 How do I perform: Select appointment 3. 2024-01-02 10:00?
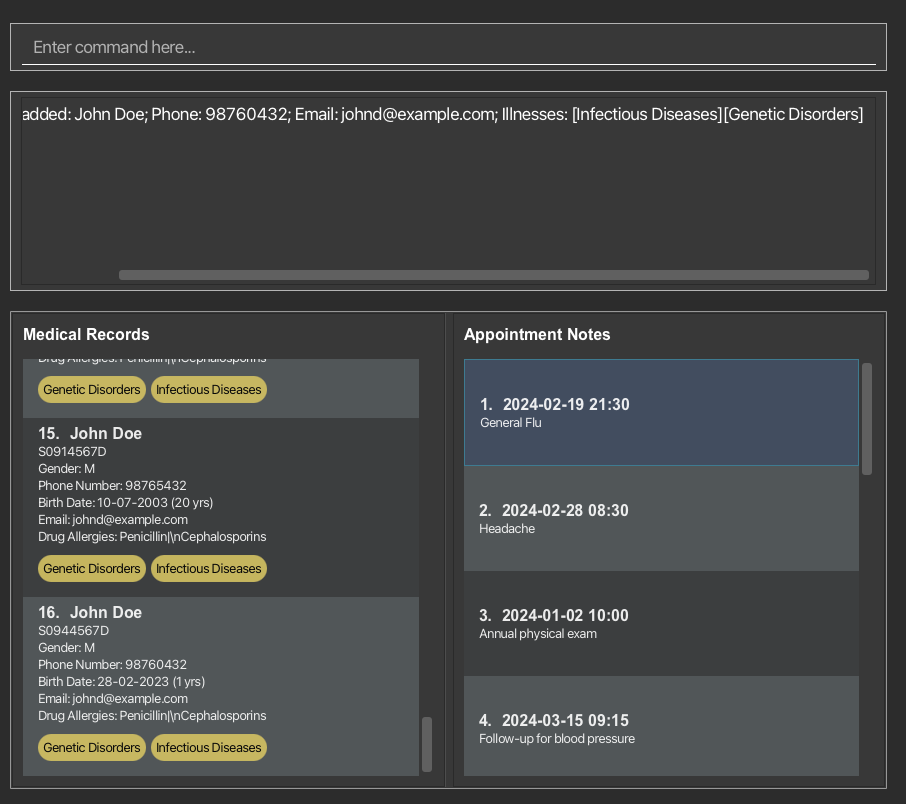(661, 624)
